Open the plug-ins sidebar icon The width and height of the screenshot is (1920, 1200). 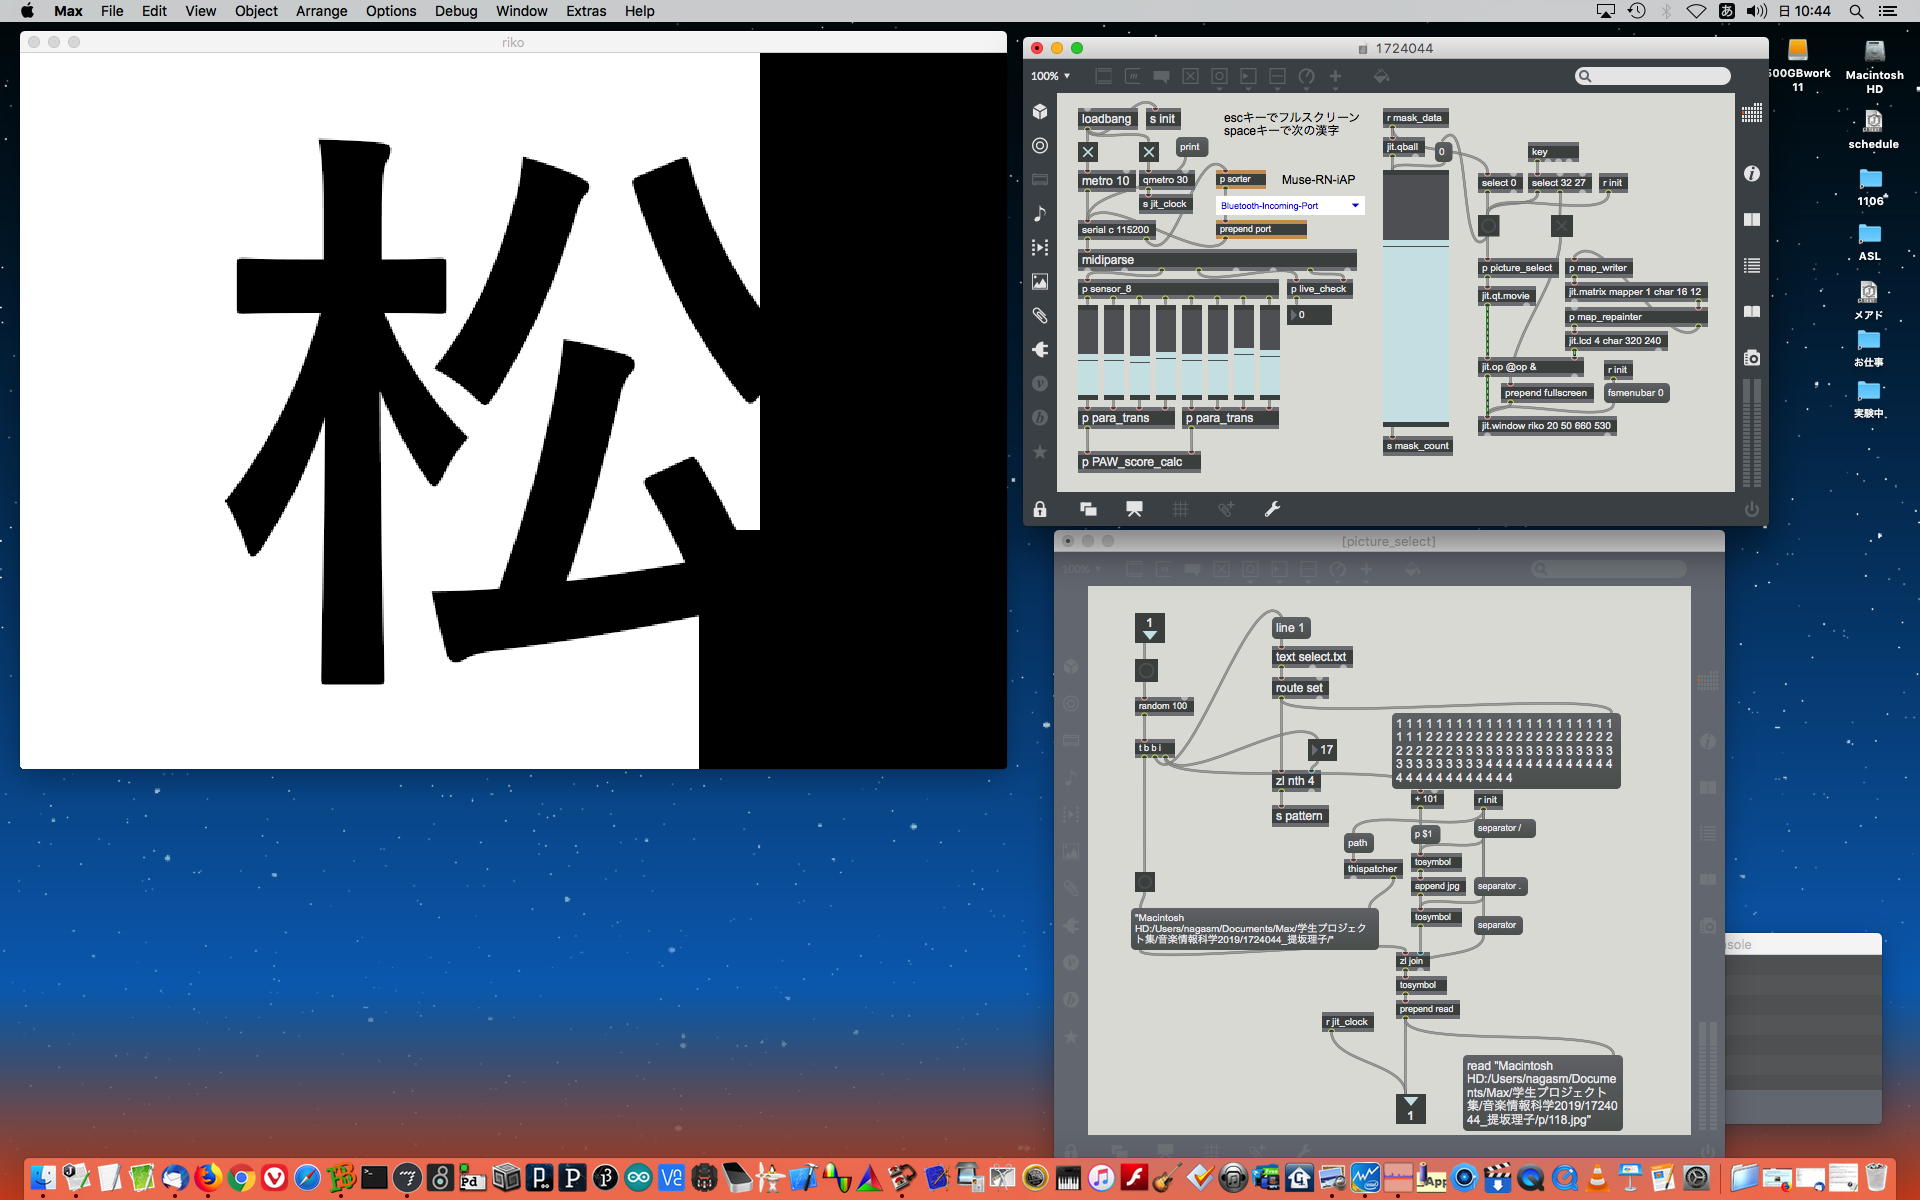click(1040, 349)
